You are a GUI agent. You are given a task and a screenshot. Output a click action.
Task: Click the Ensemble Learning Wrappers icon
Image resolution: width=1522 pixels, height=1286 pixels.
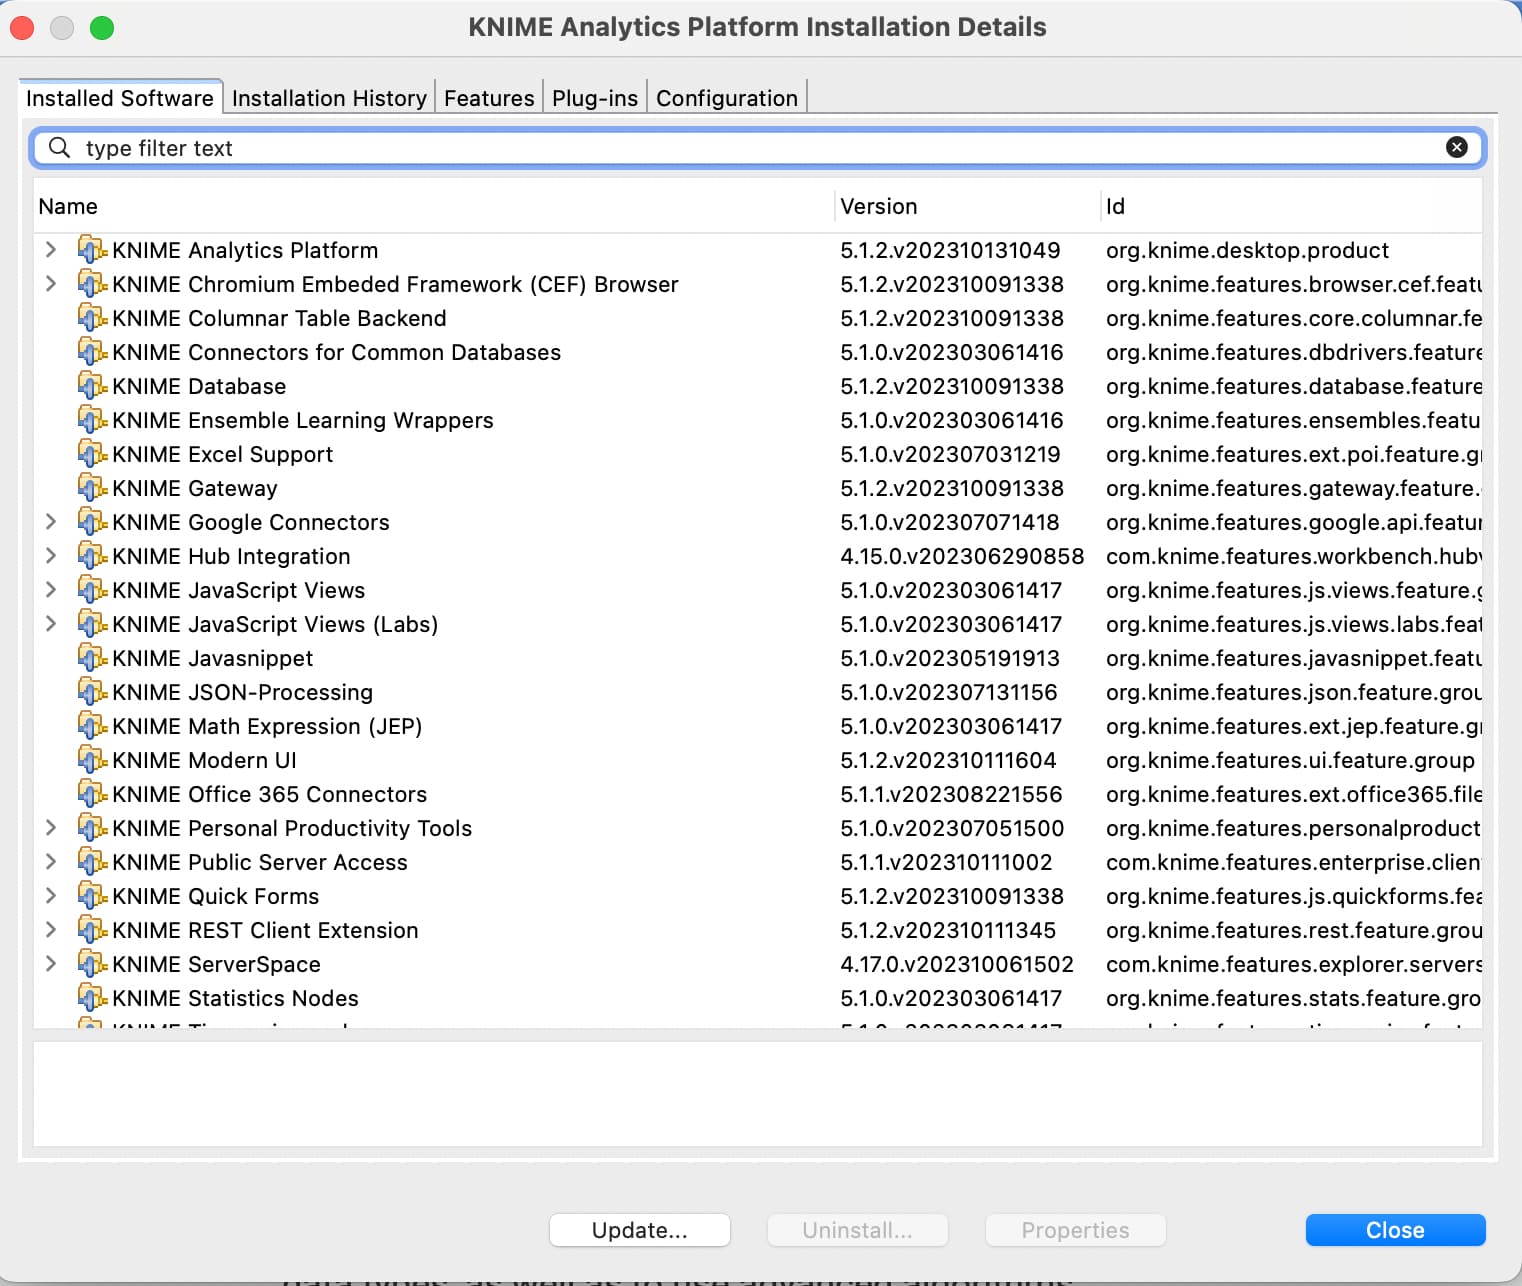92,420
